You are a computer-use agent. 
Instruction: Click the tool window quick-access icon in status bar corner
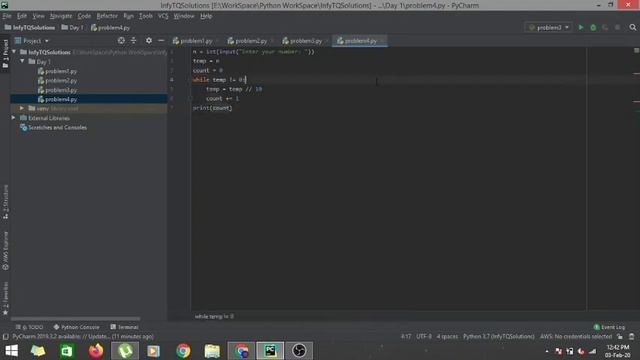[5, 337]
